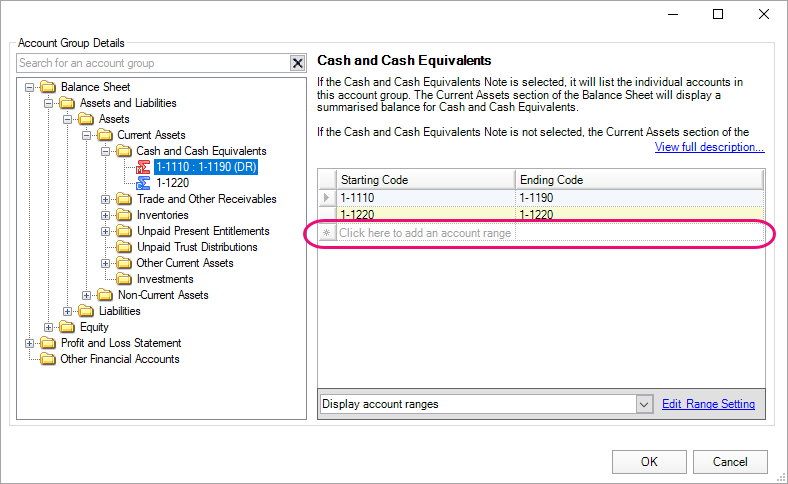Expand the Trade and Other Receivables node
Viewport: 788px width, 484px height.
[x=106, y=199]
